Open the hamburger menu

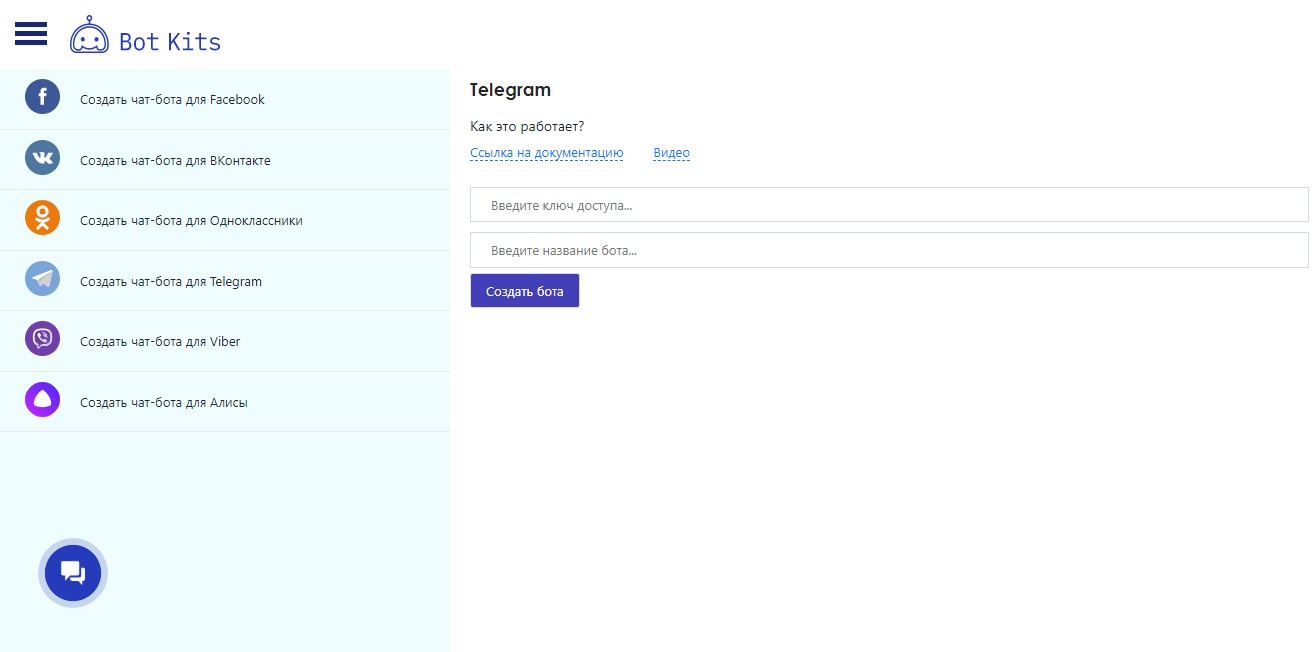tap(31, 33)
